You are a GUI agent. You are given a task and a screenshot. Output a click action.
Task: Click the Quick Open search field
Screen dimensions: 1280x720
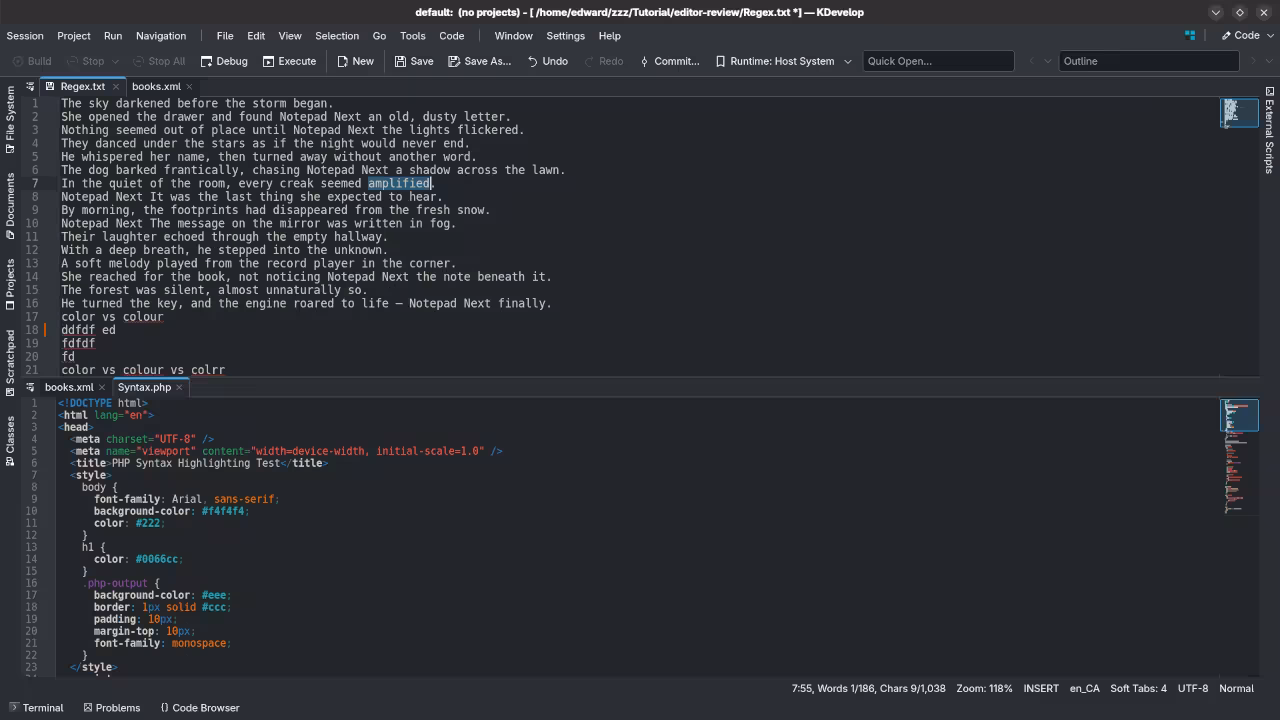tap(937, 61)
